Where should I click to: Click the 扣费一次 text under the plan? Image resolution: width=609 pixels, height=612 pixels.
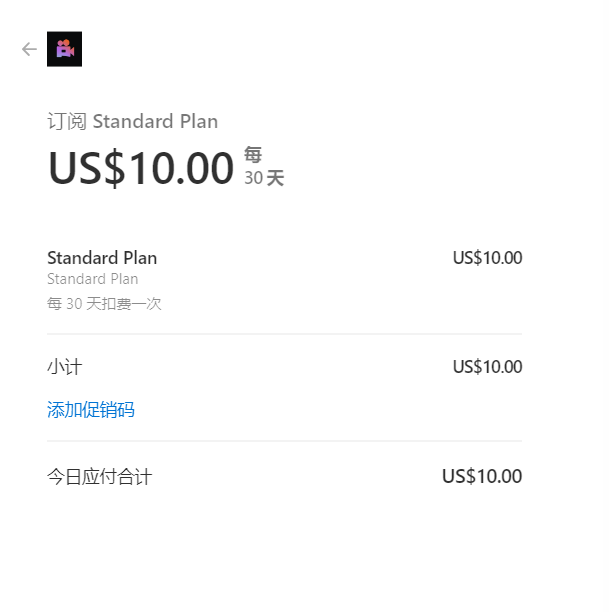click(x=133, y=304)
